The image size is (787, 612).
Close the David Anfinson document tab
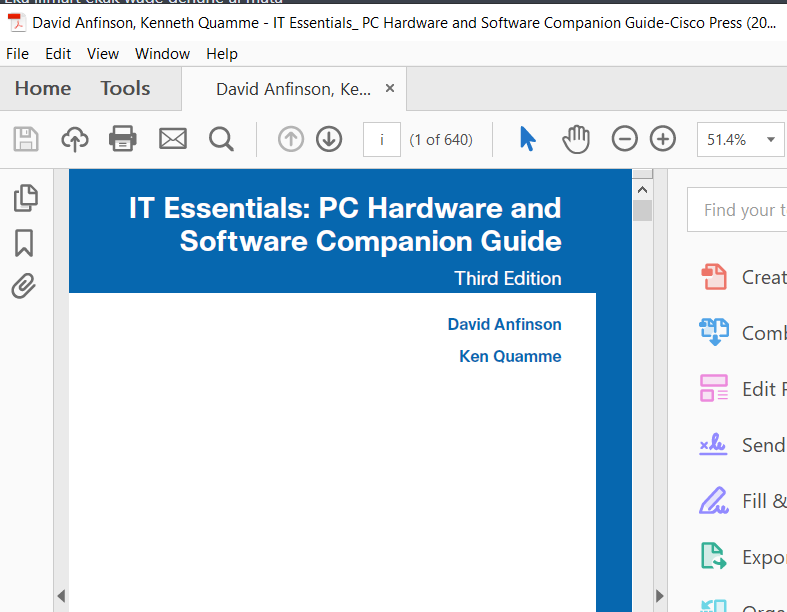(x=389, y=88)
